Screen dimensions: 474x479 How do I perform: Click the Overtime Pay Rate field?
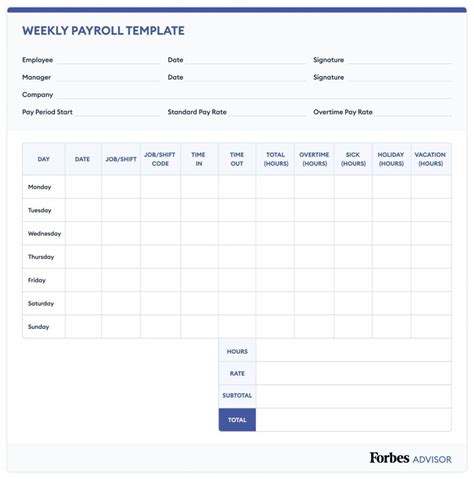click(413, 112)
